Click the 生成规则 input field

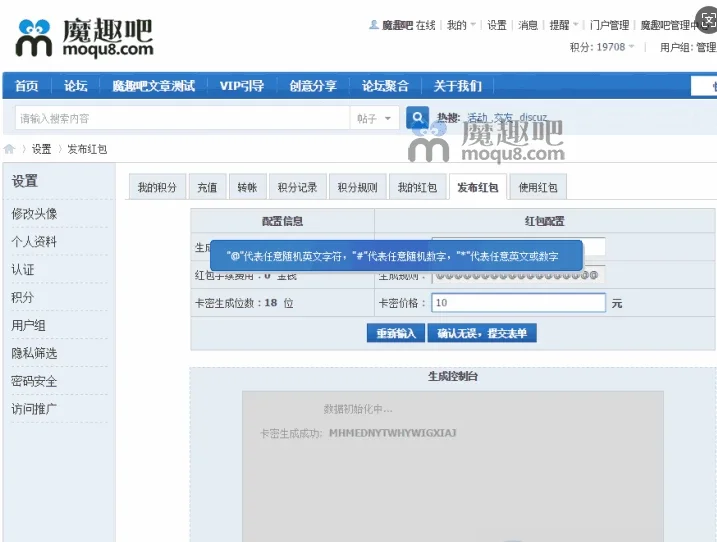[519, 275]
